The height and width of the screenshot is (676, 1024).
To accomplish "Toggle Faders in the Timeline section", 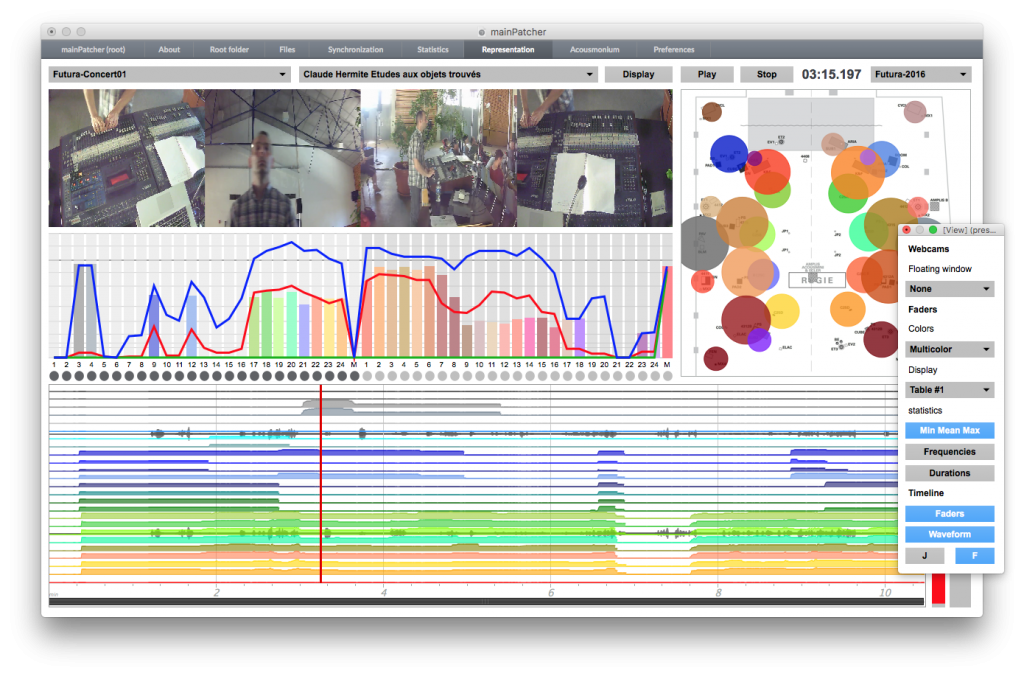I will (x=950, y=514).
